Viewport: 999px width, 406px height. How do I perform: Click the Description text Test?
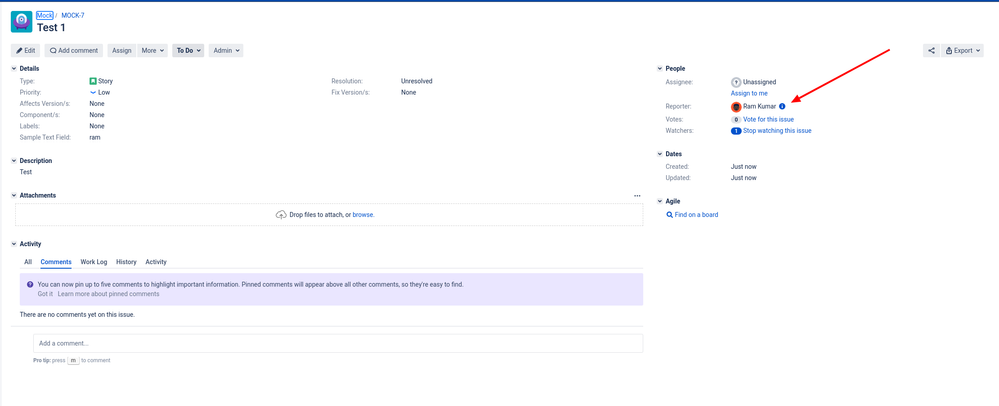25,172
